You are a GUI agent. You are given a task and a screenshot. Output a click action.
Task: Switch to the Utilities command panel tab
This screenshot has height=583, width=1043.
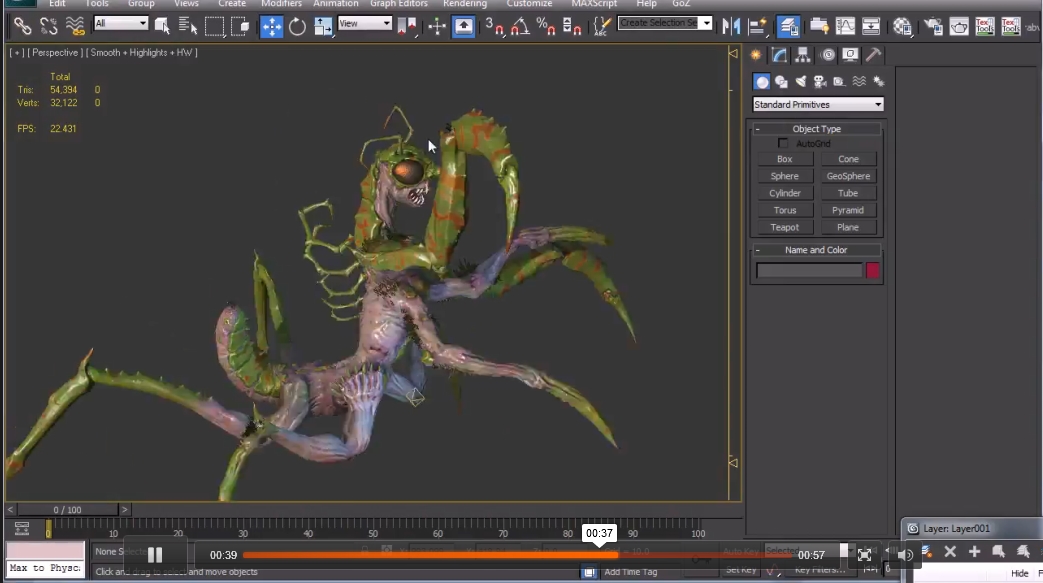[873, 55]
